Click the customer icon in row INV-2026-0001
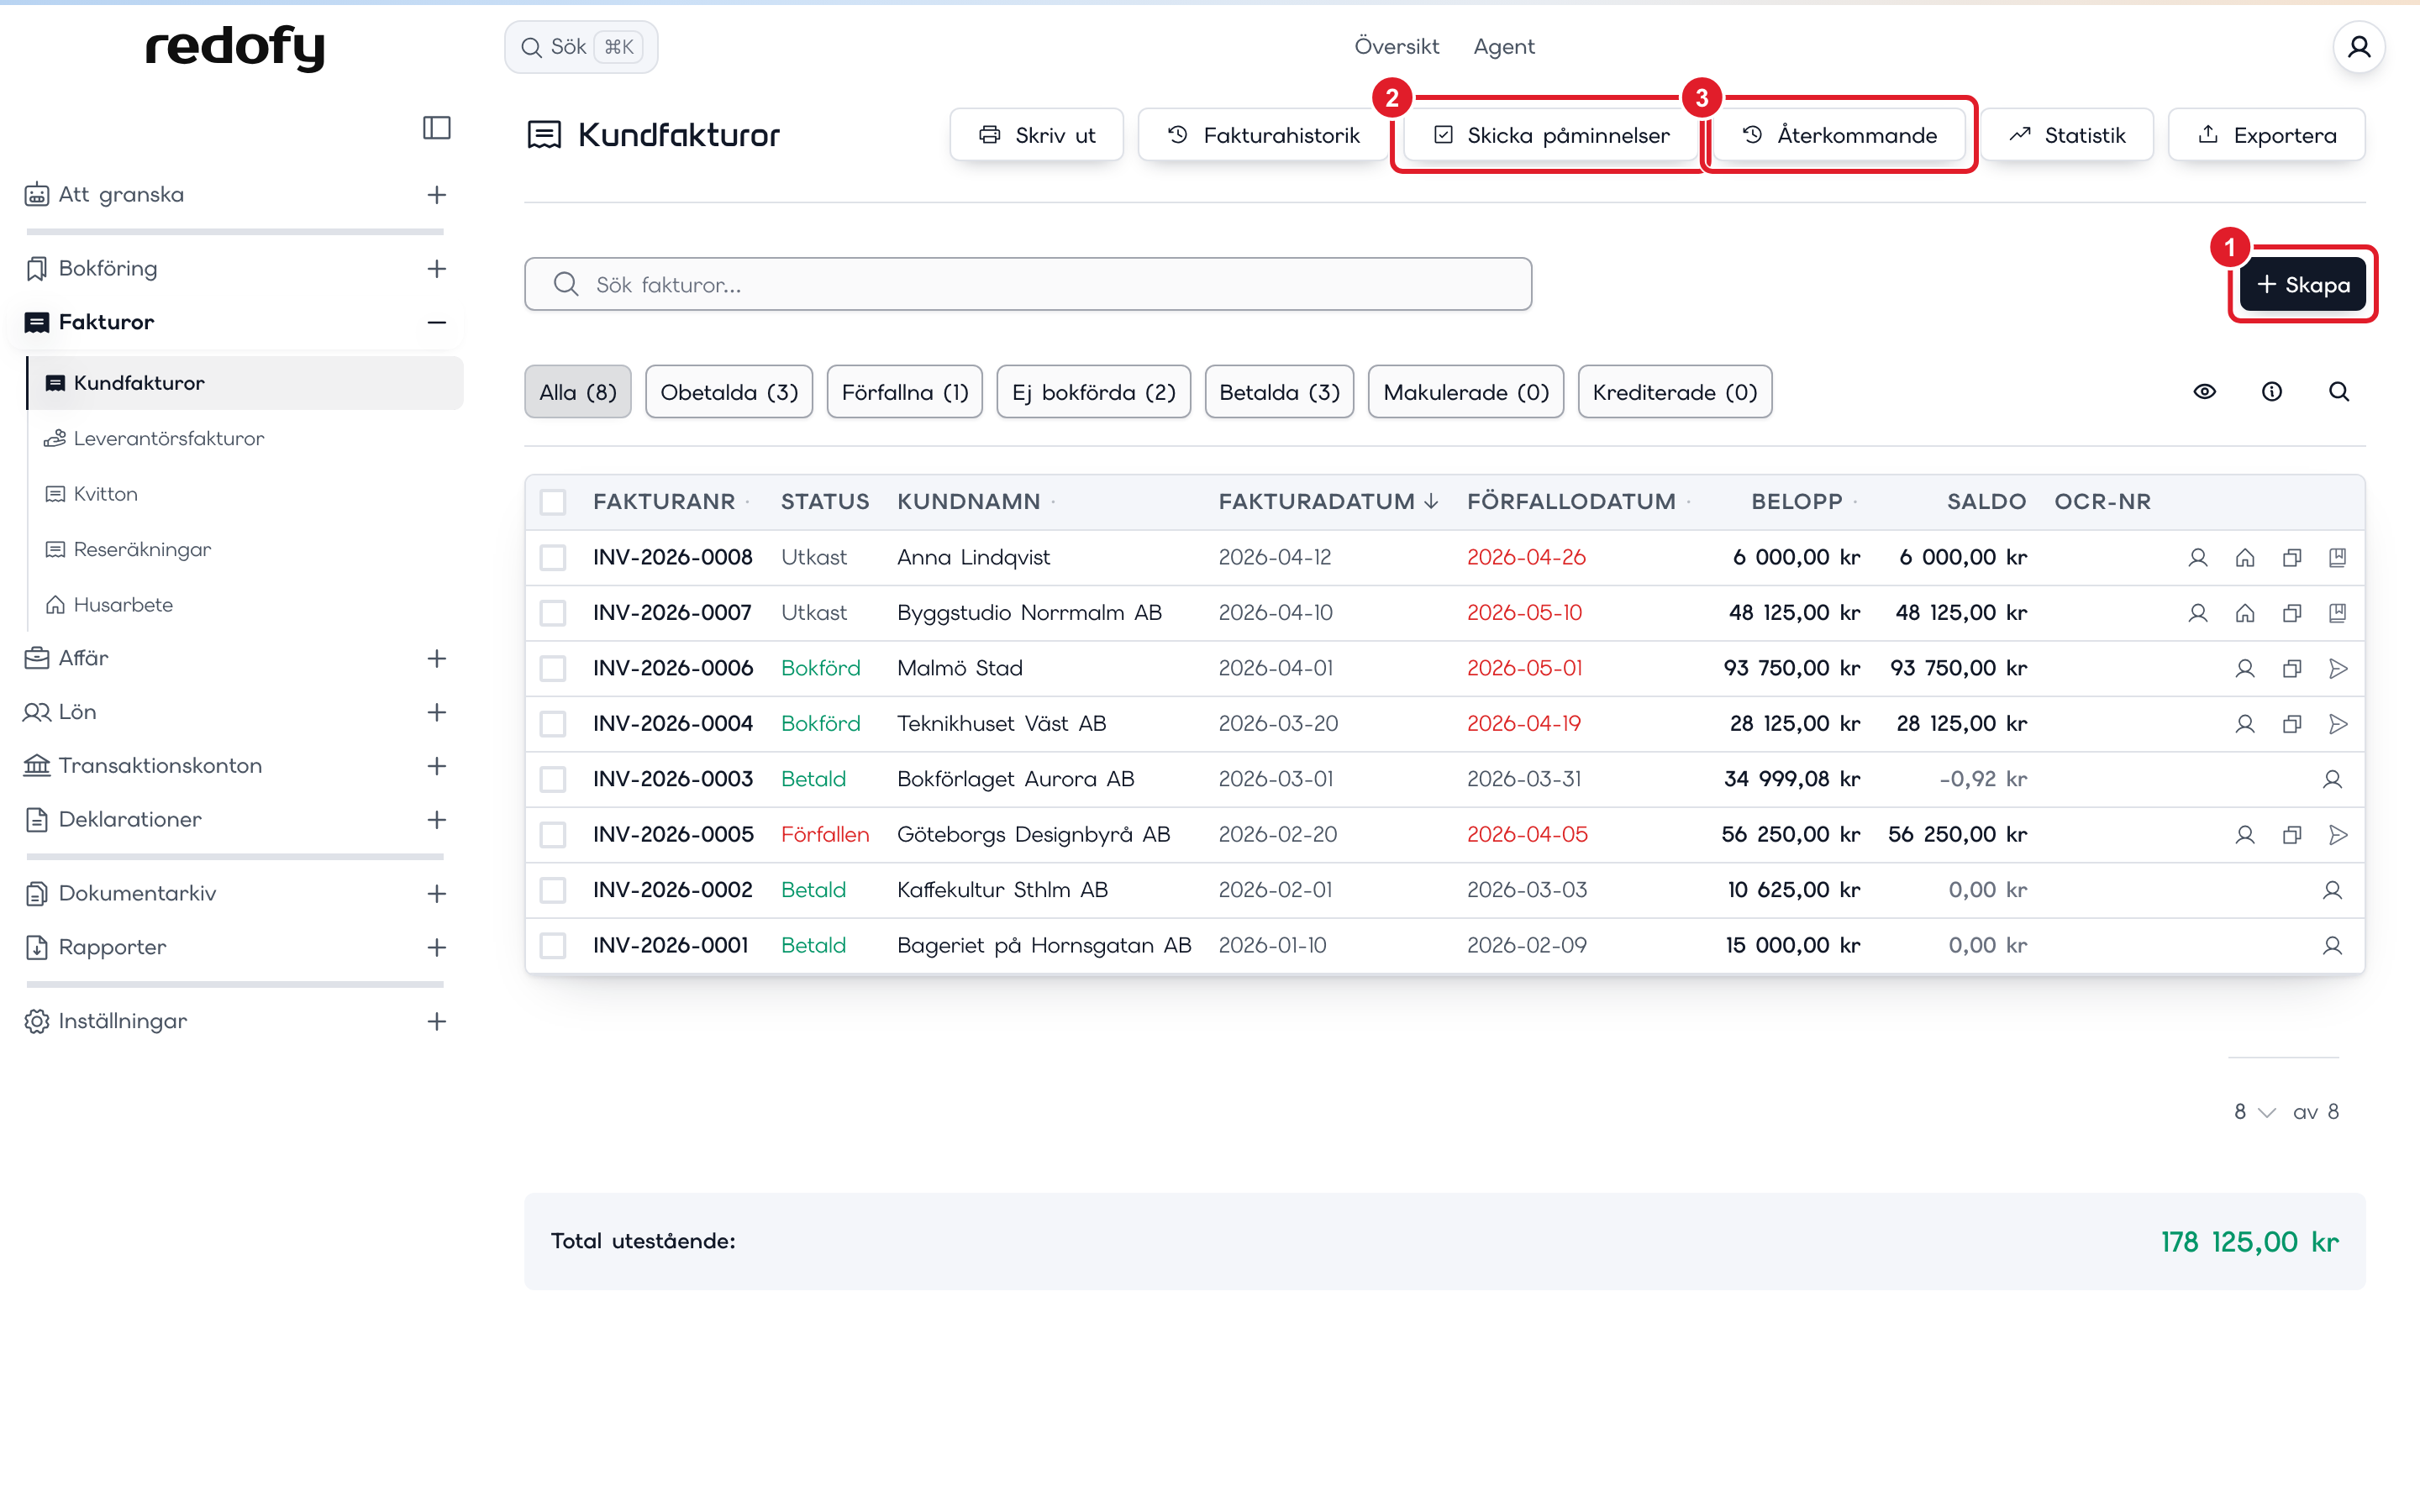Viewport: 2420px width, 1512px height. pos(2332,945)
